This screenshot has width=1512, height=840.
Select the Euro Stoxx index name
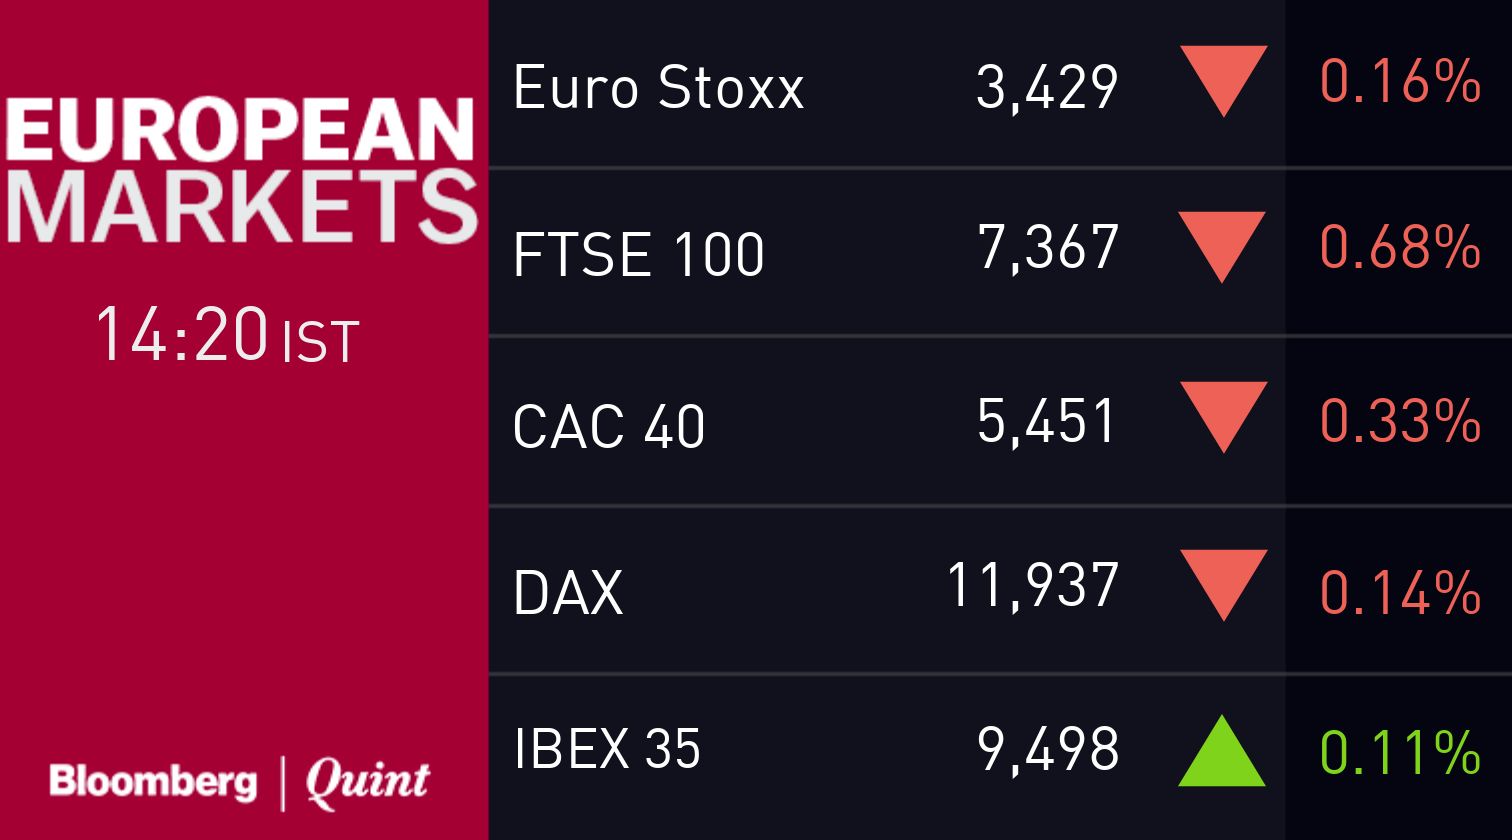[x=658, y=87]
